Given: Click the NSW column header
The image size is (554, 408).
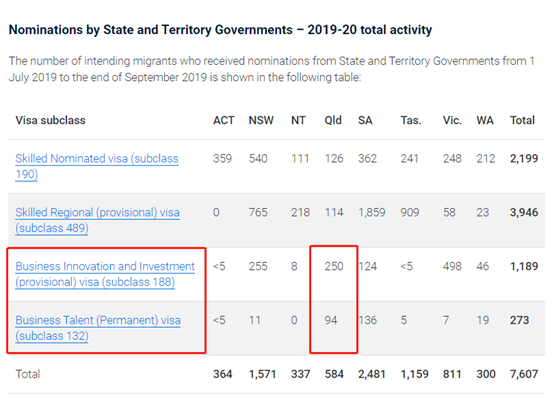Looking at the screenshot, I should 261,120.
